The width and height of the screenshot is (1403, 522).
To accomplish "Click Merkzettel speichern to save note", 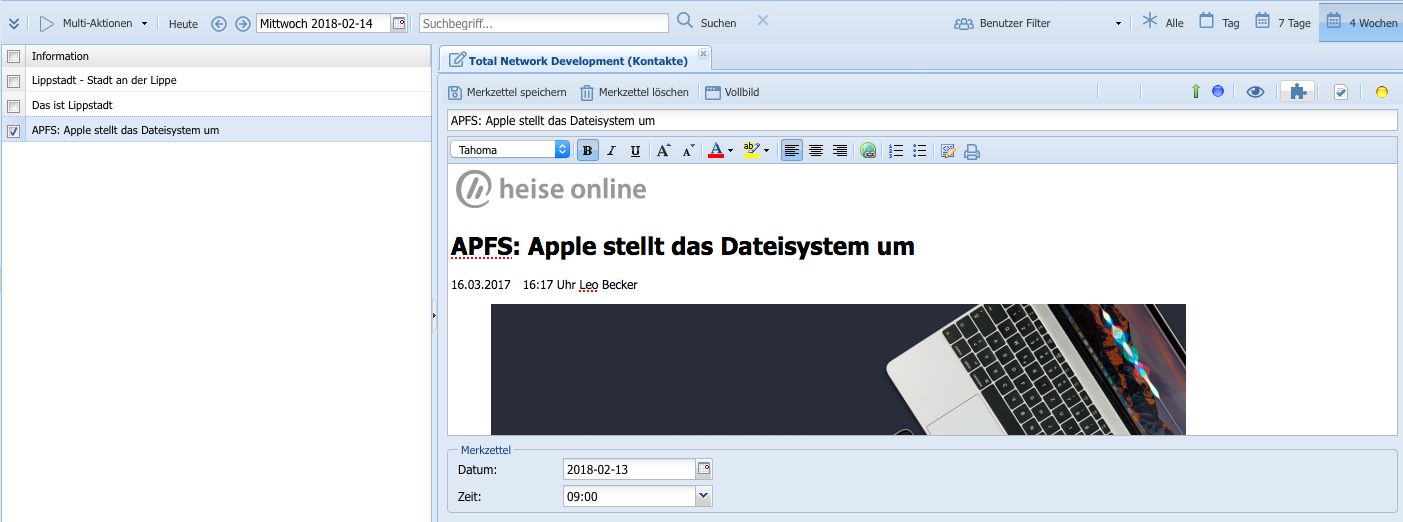I will point(507,92).
